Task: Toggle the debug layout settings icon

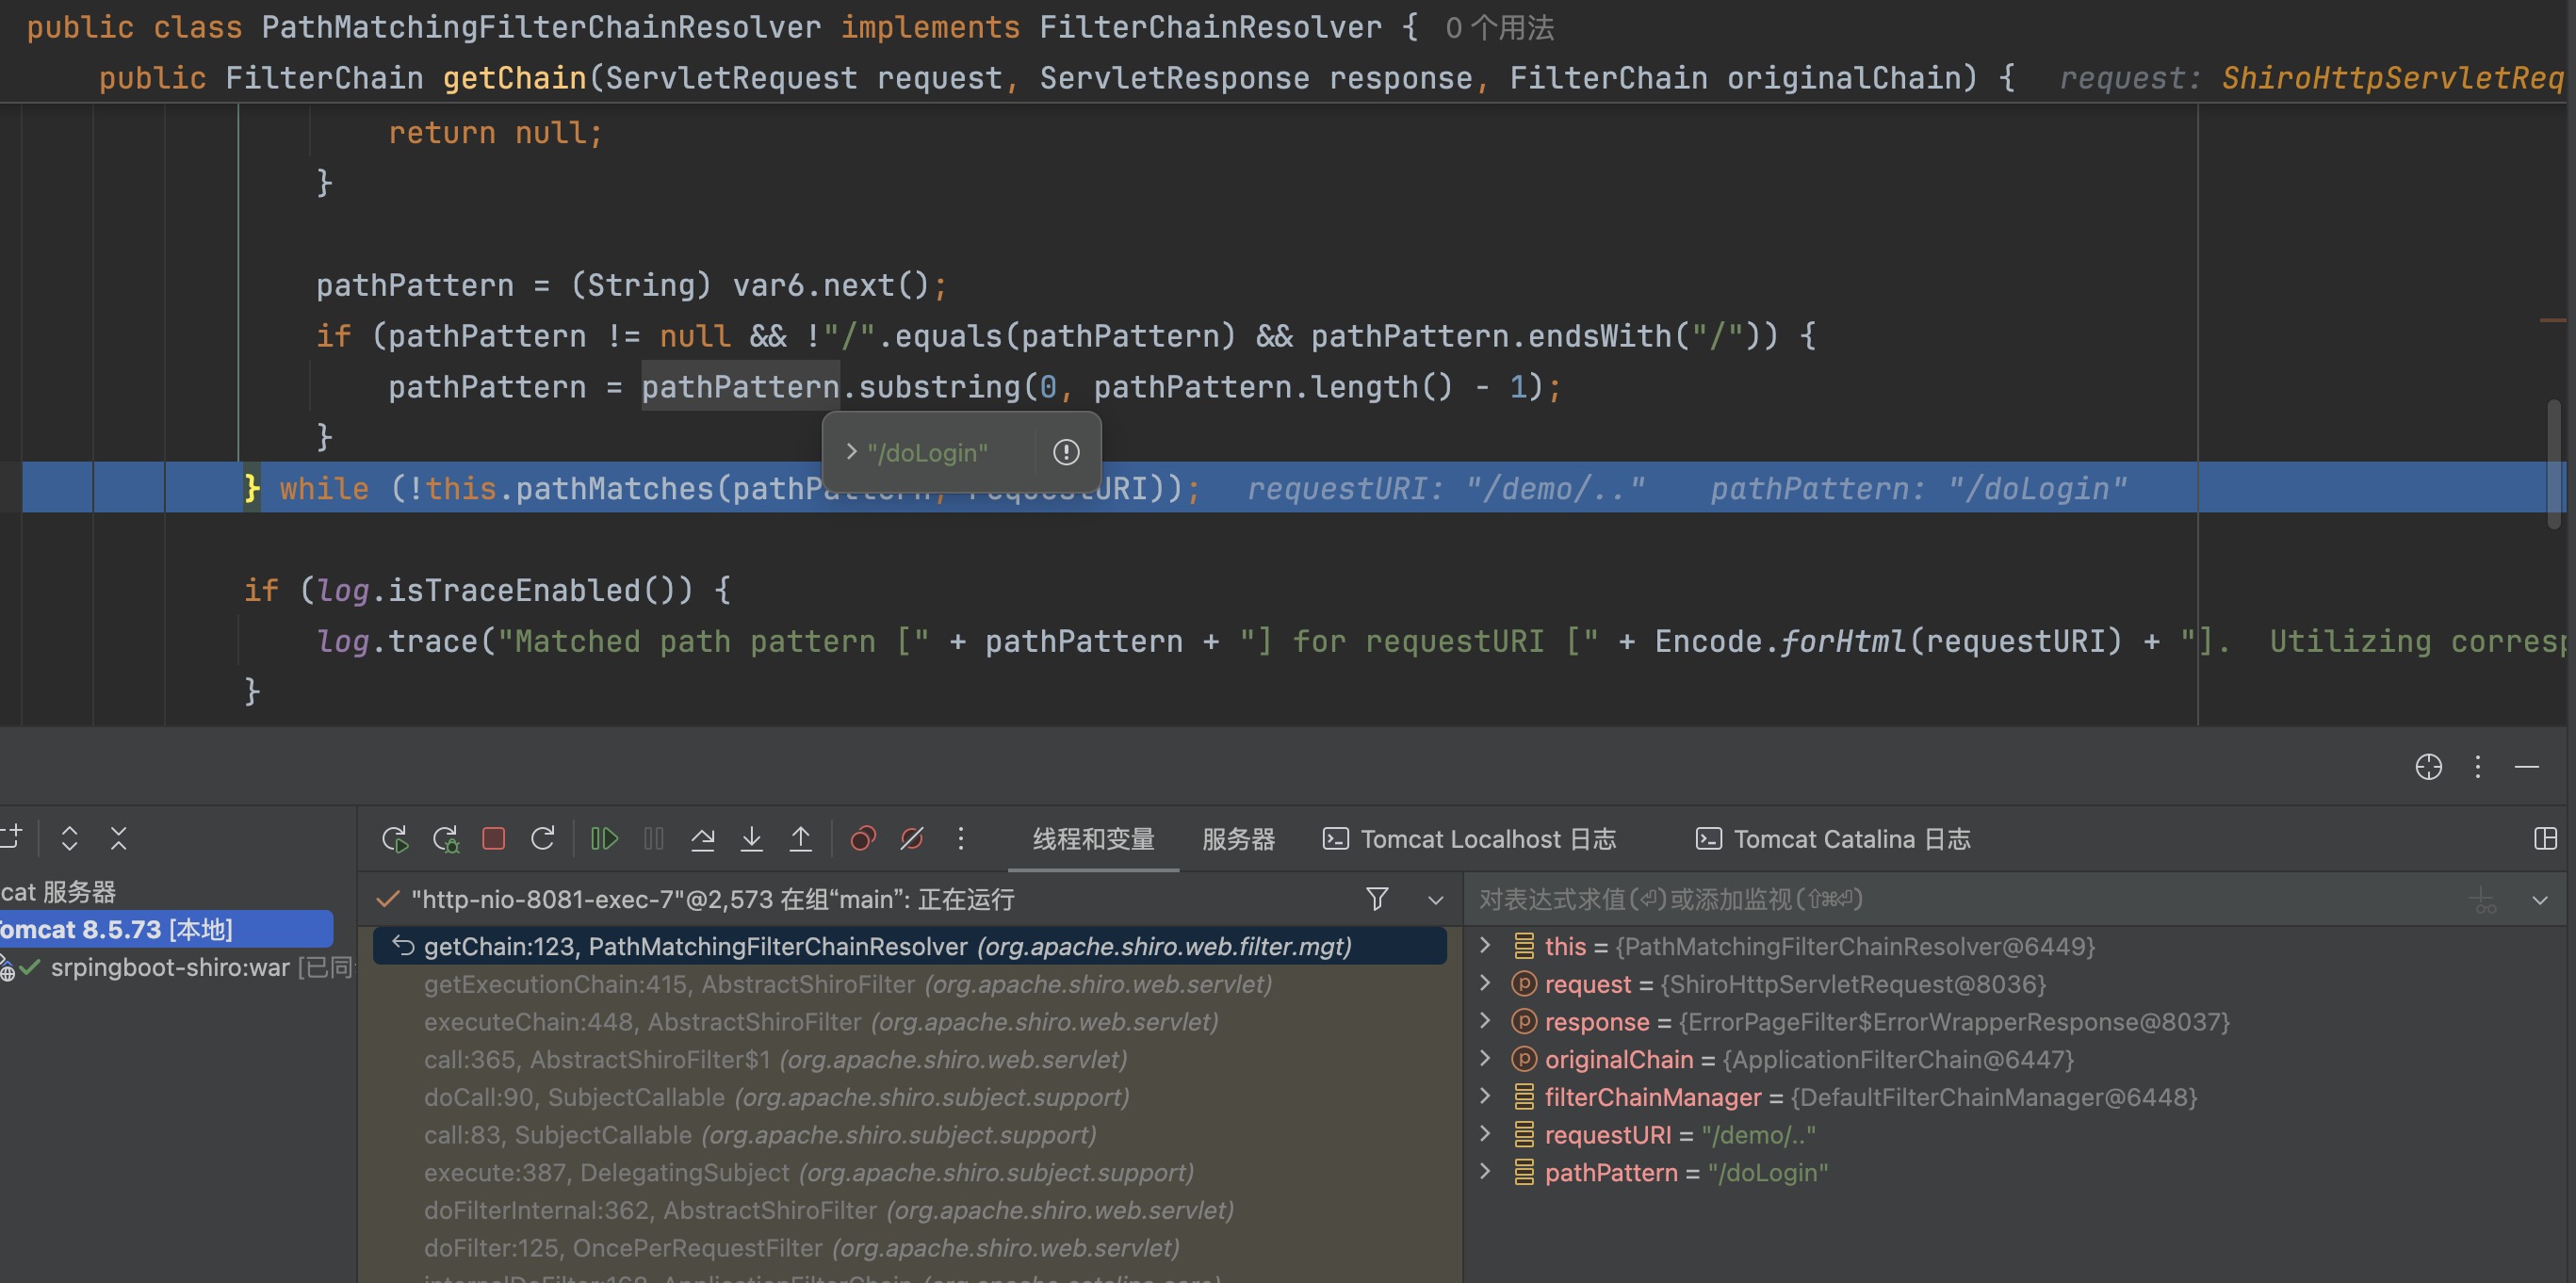Action: [2545, 838]
